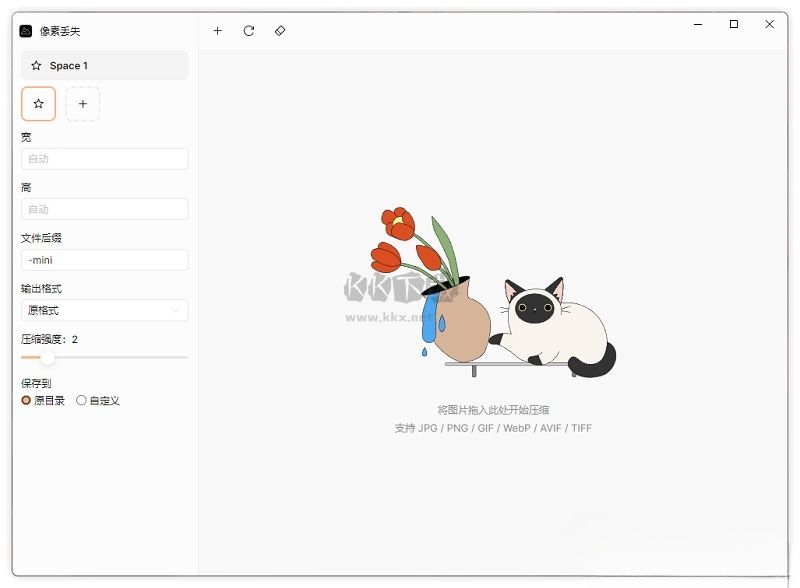Viewport: 800px width, 588px height.
Task: Click the 文件后缀 field containing -mini
Action: pyautogui.click(x=105, y=260)
